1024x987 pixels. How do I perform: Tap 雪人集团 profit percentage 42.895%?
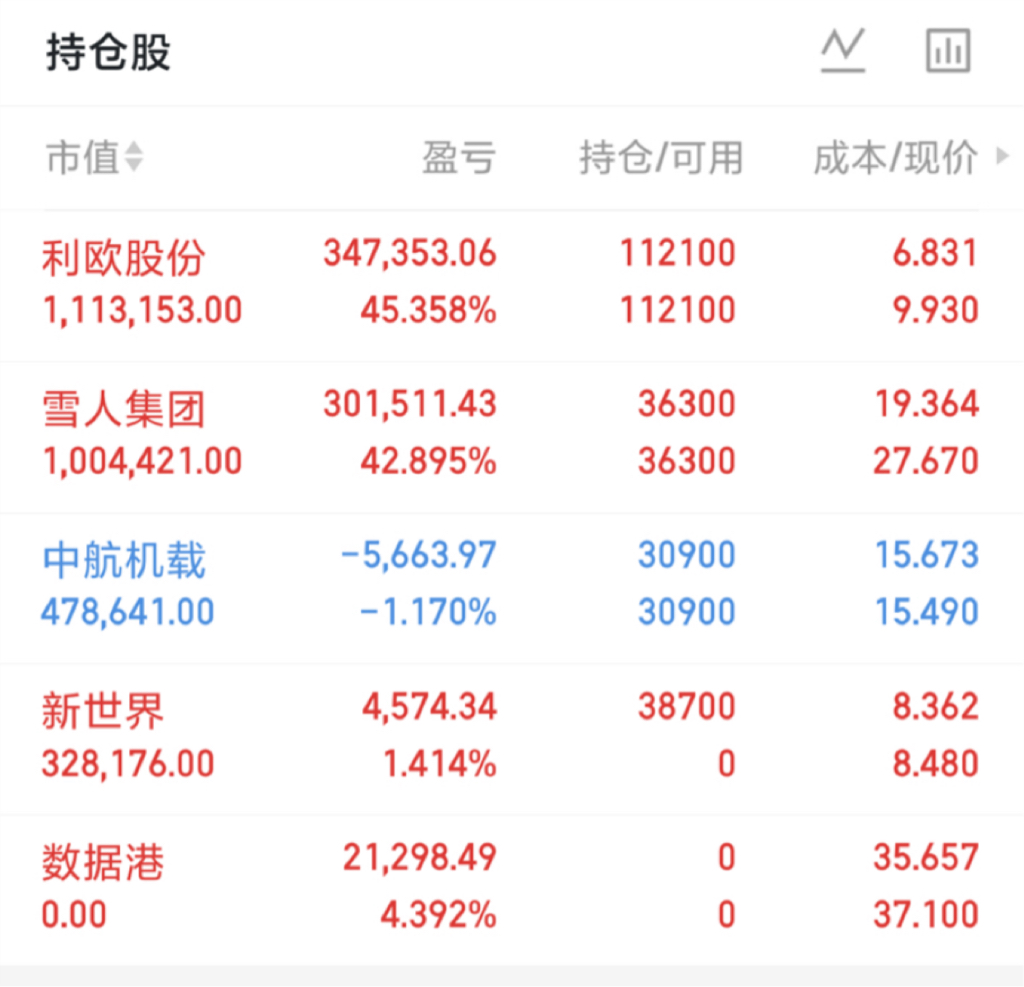428,461
